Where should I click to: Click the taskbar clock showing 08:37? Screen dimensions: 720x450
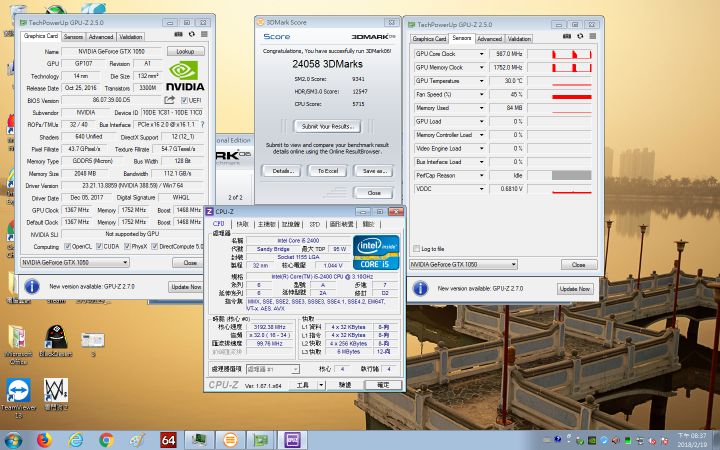692,439
